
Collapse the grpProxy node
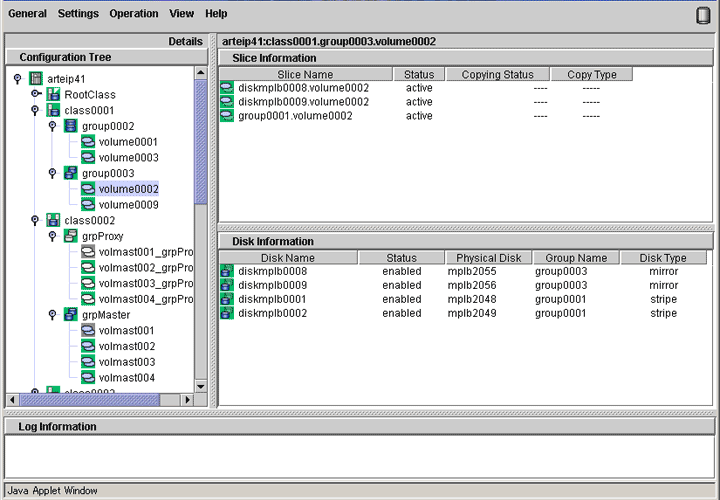coord(52,236)
